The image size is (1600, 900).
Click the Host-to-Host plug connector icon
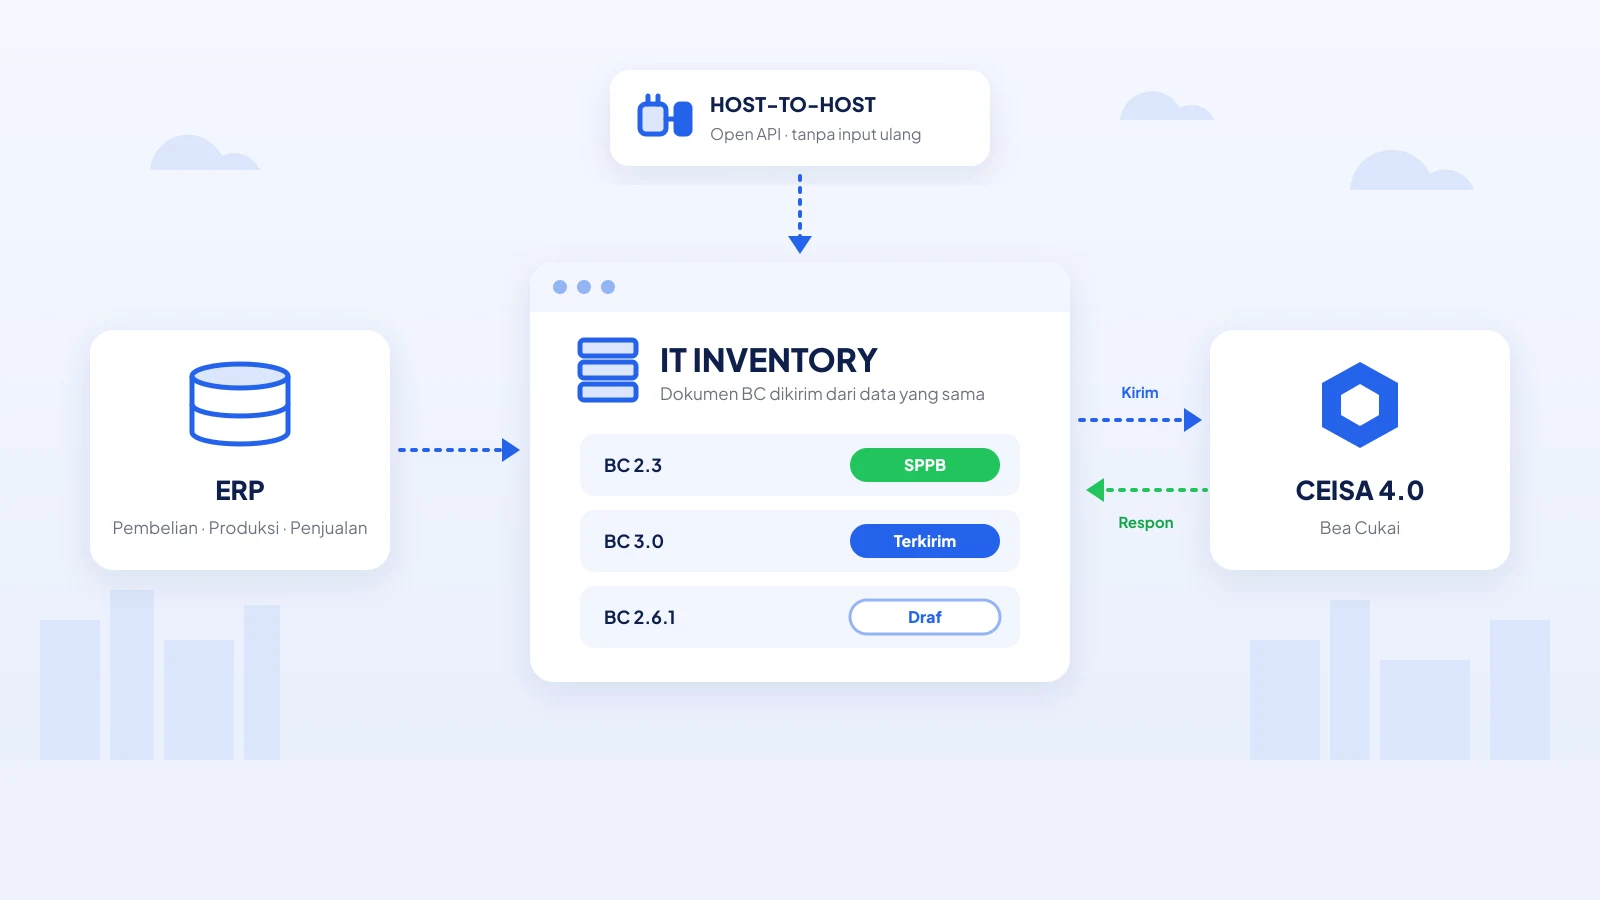pos(665,116)
